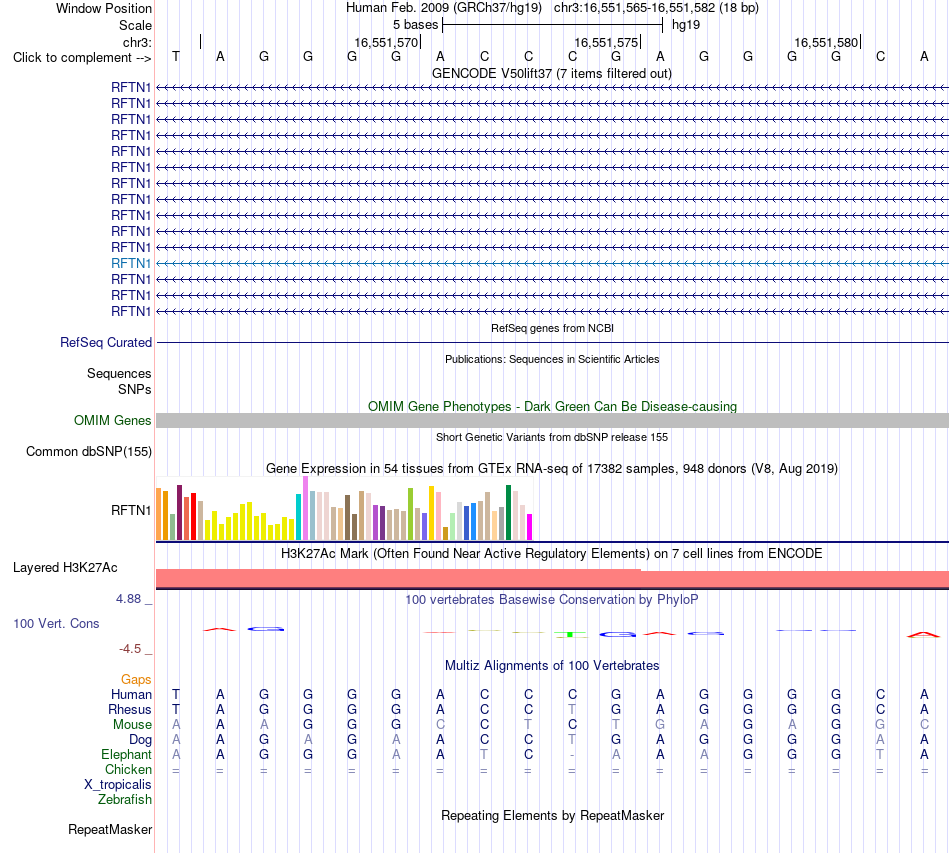Viewport: 950px width, 853px height.
Task: Select the highlighted light-blue RFTN1 transcript label
Action: tap(131, 263)
